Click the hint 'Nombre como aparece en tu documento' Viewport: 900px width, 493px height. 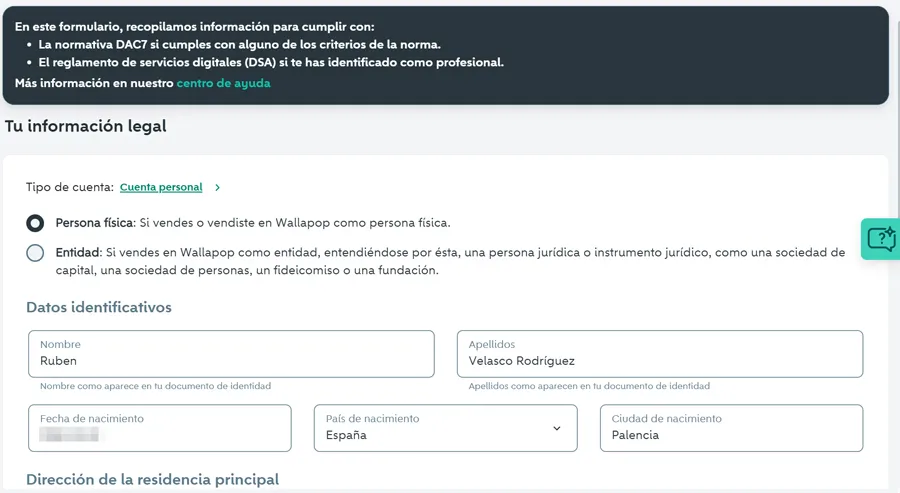coord(156,386)
